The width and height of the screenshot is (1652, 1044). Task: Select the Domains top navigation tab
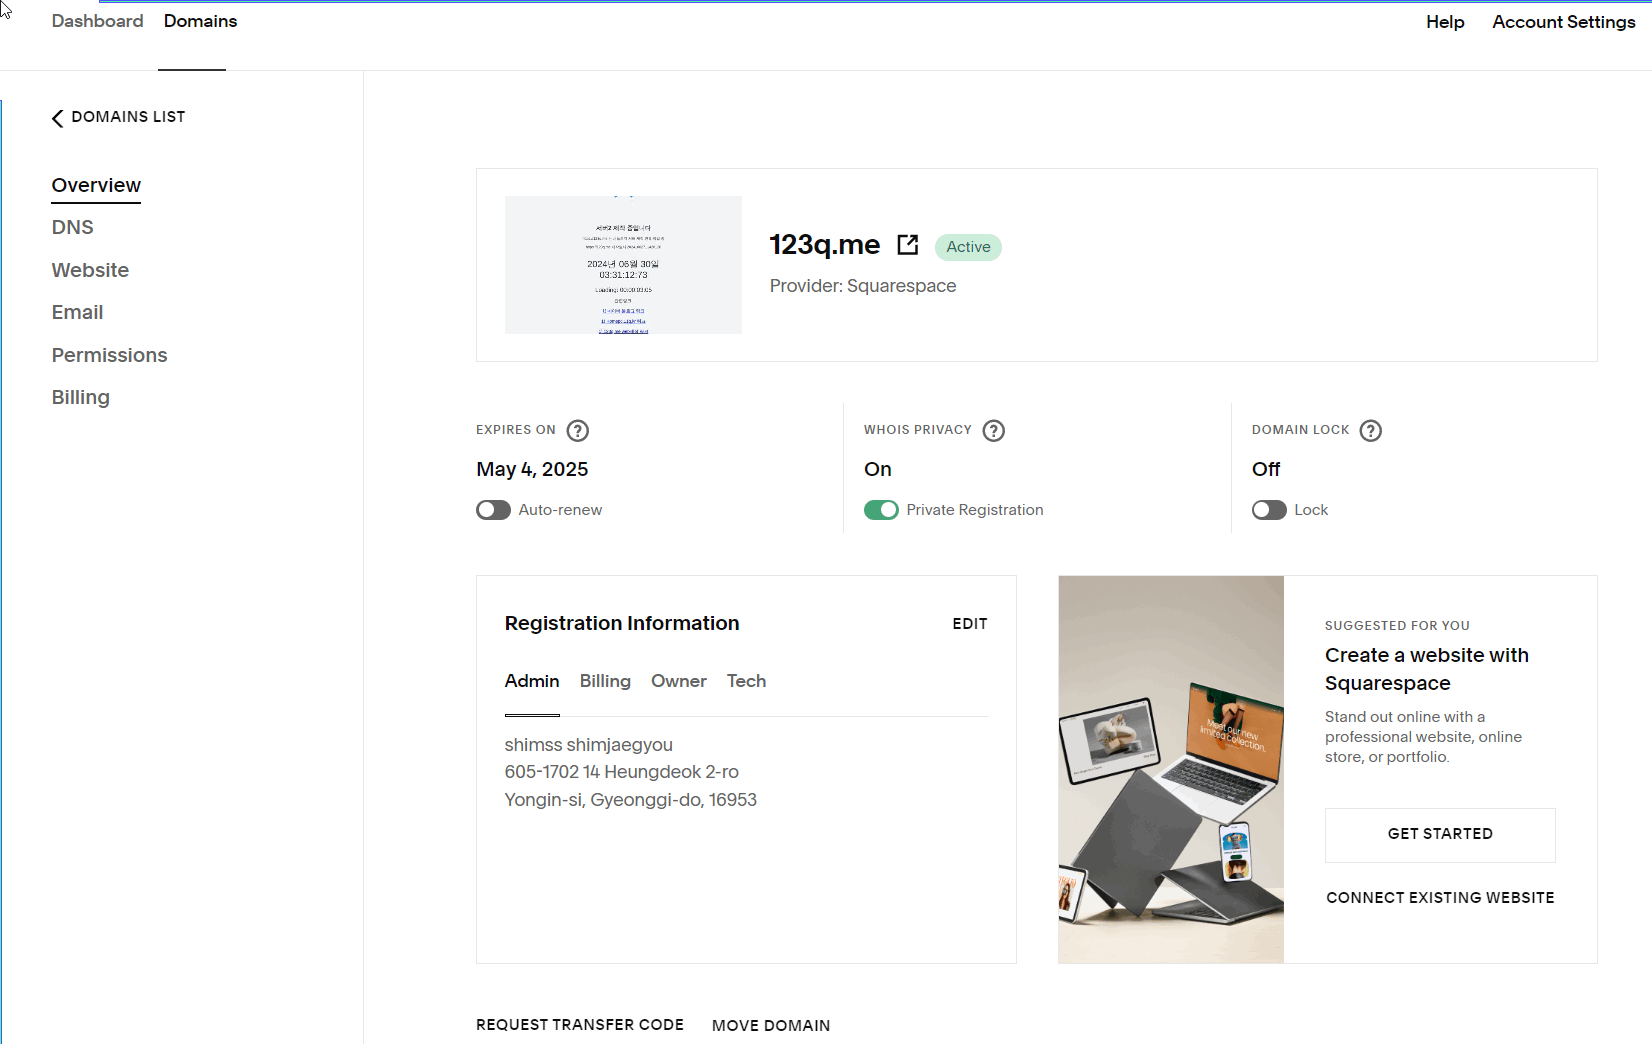[x=201, y=21]
